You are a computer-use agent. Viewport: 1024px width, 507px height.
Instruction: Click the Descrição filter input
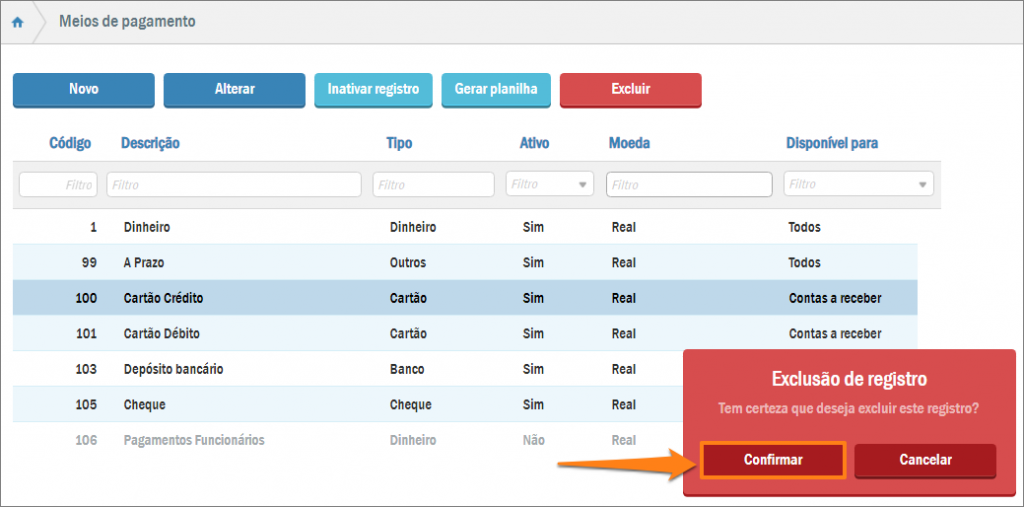point(234,184)
